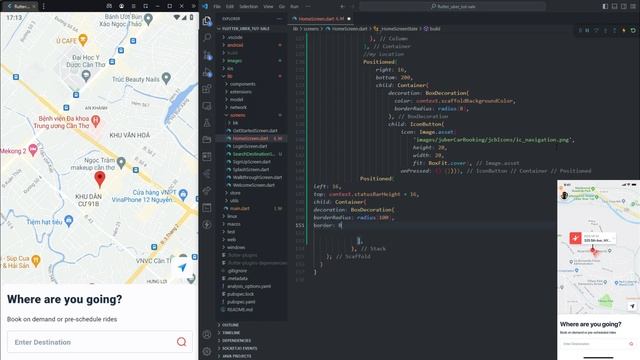Click build in the breadcrumb

[435, 29]
